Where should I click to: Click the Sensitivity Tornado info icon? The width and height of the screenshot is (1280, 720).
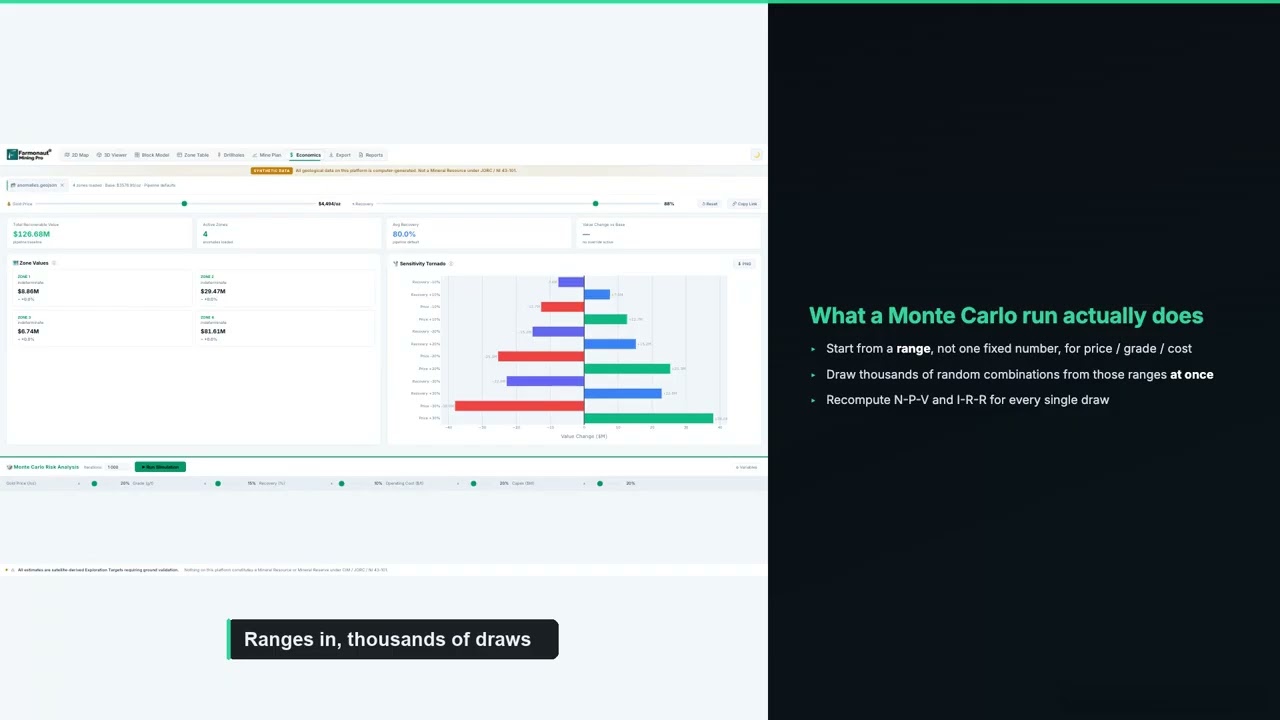pyautogui.click(x=451, y=264)
